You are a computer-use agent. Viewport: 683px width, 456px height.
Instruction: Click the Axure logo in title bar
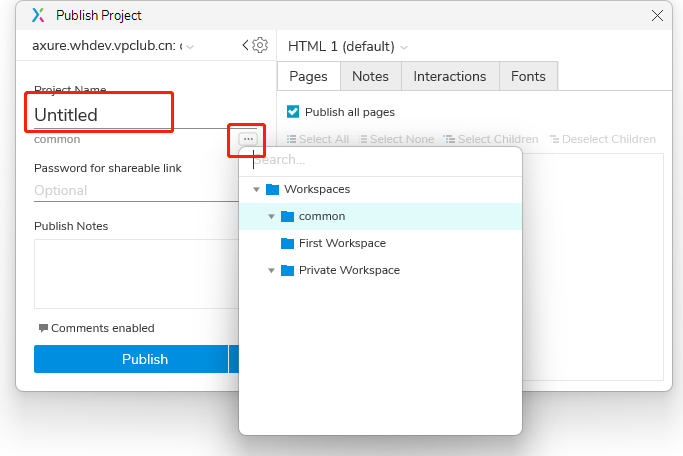coord(38,15)
